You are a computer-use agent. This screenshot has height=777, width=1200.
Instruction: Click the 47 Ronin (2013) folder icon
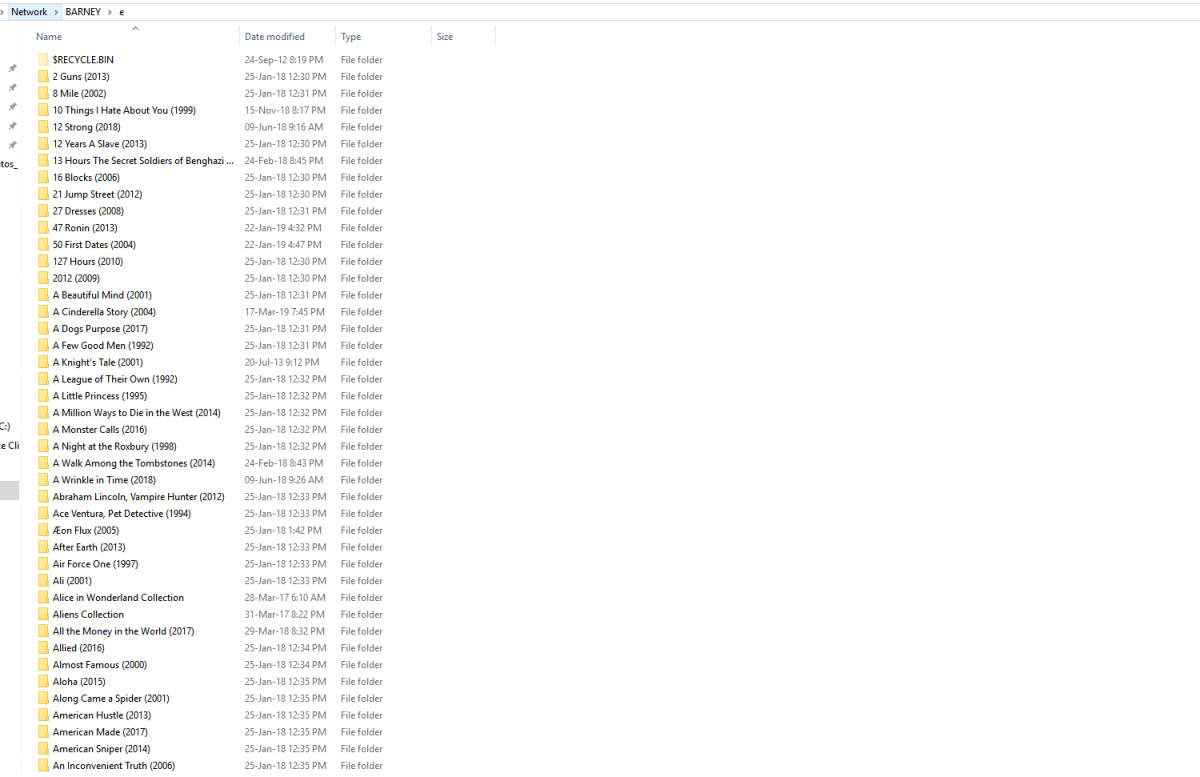click(x=43, y=228)
